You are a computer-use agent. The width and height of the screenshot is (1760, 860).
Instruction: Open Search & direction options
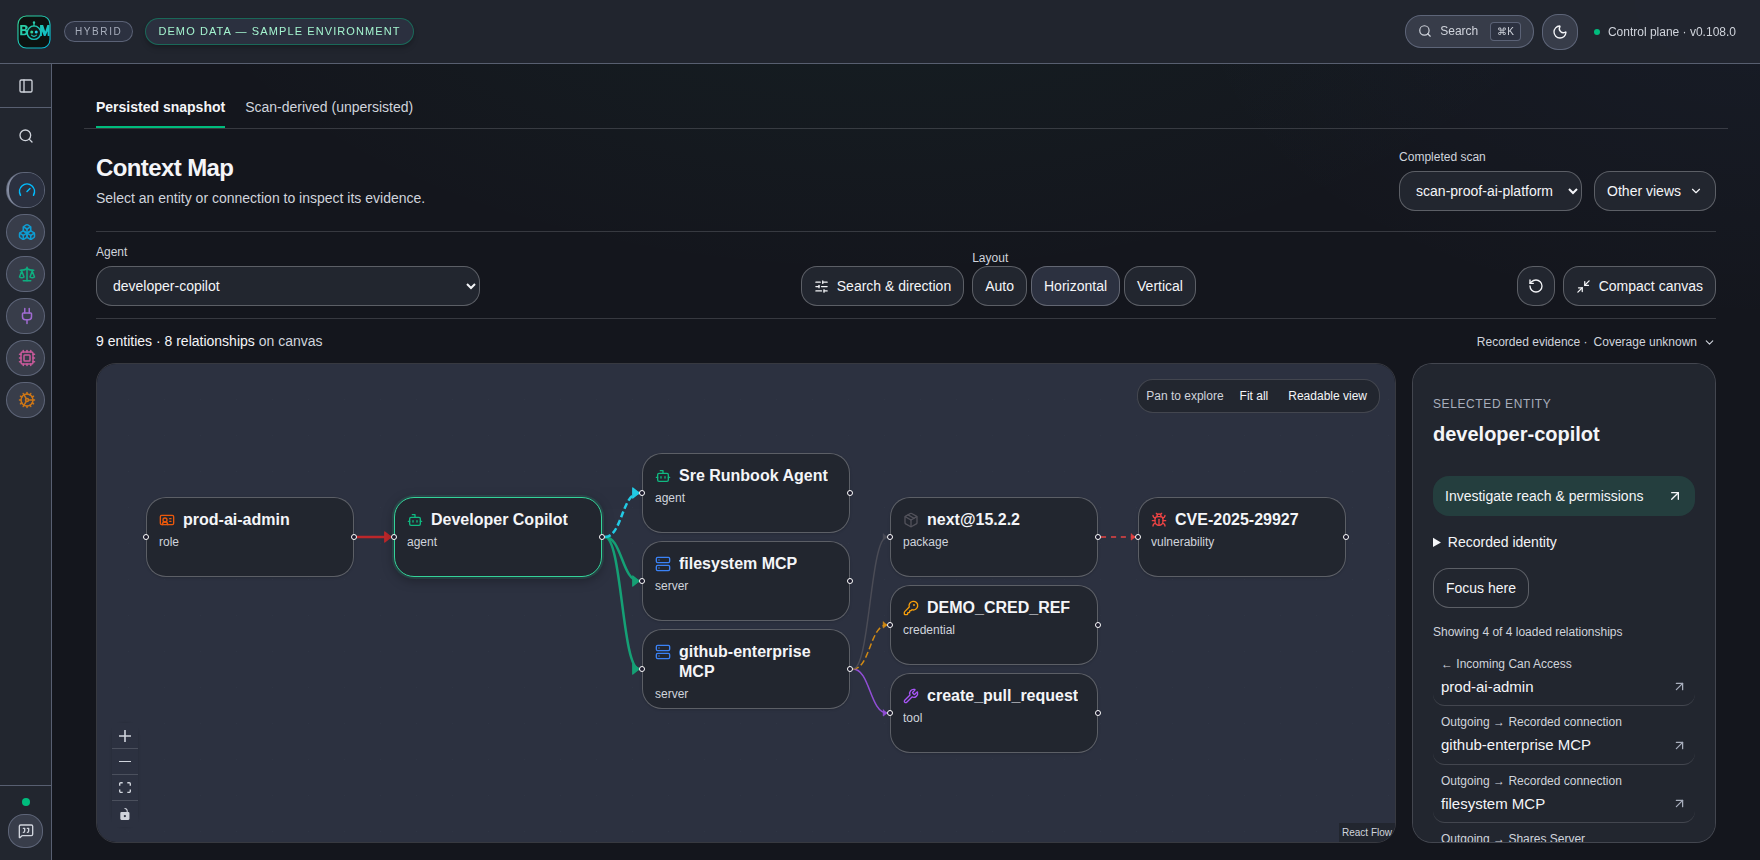click(882, 286)
